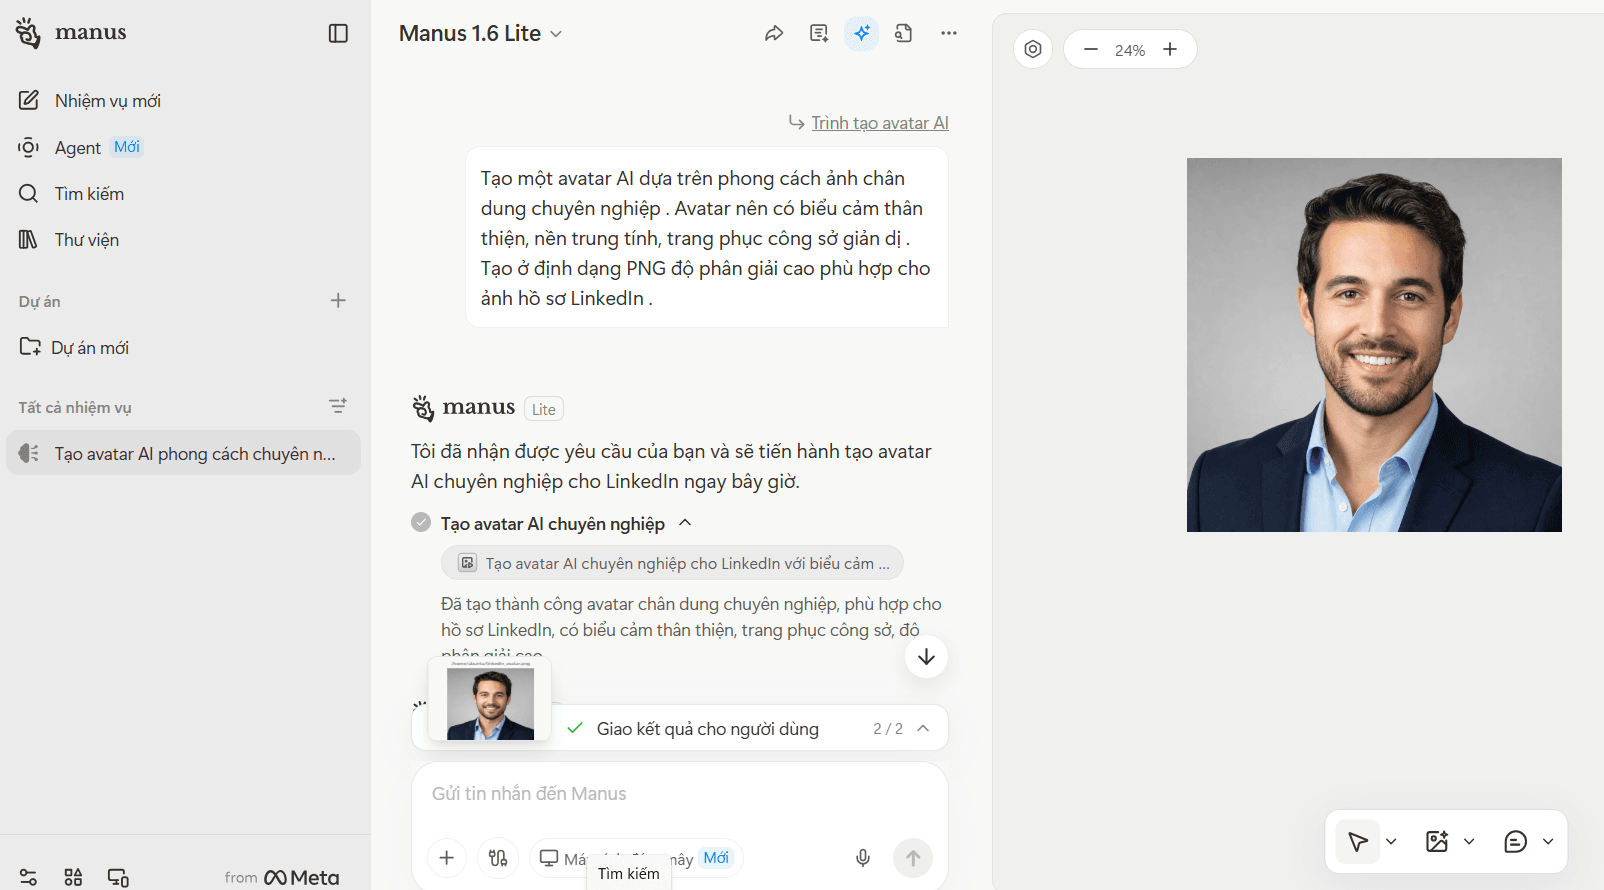
Task: Collapse the sidebar with the panel icon
Action: tap(338, 33)
